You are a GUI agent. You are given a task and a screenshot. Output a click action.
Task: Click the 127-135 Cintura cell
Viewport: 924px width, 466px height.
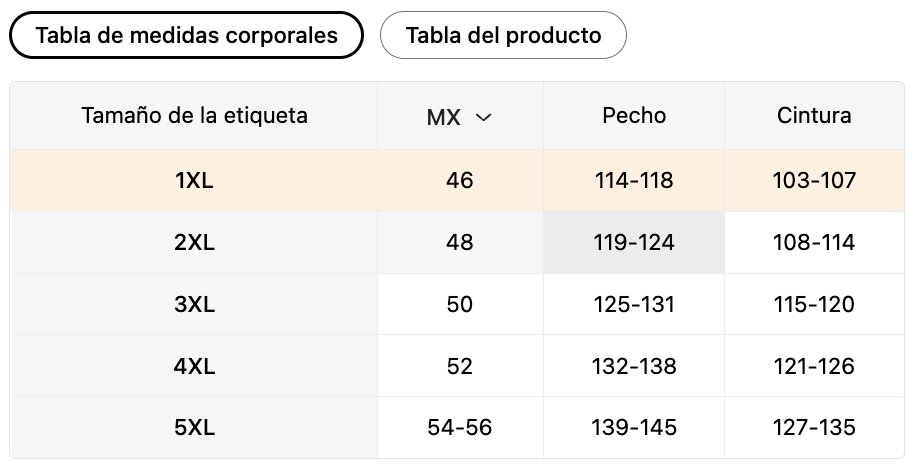(x=814, y=427)
